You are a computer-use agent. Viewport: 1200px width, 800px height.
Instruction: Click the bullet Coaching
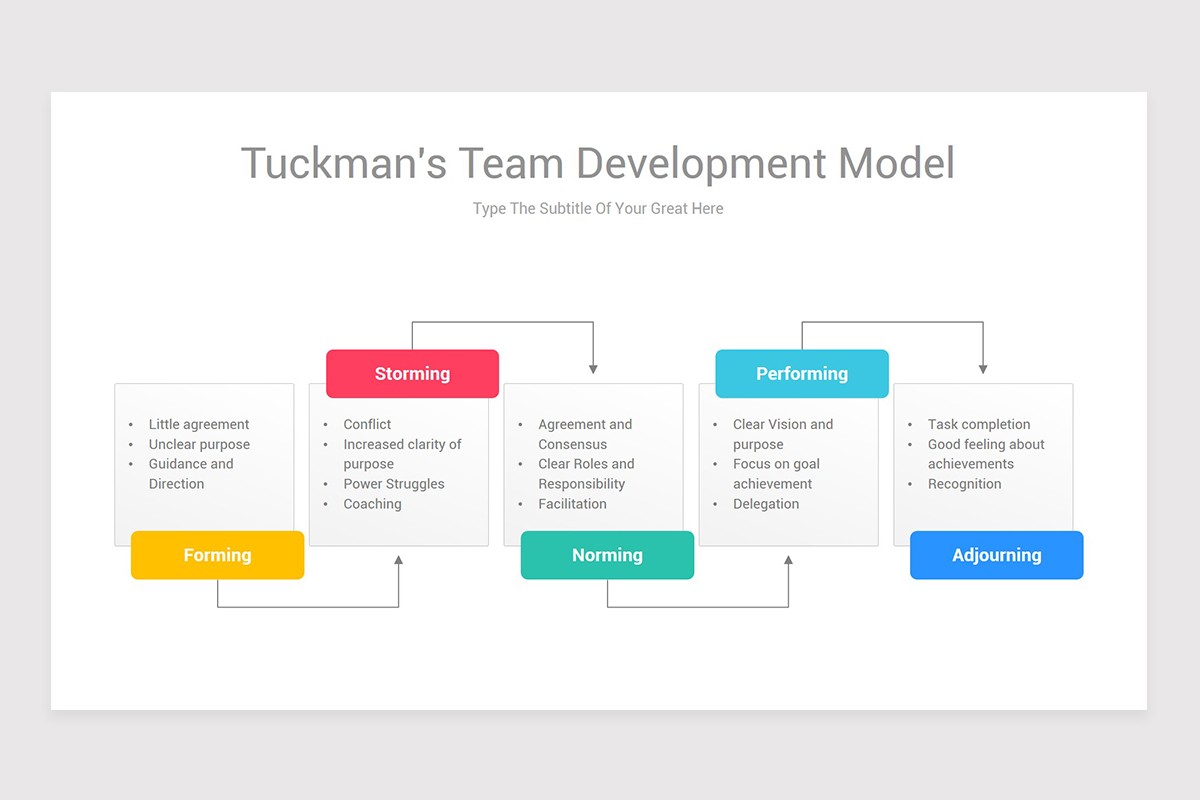pos(372,504)
